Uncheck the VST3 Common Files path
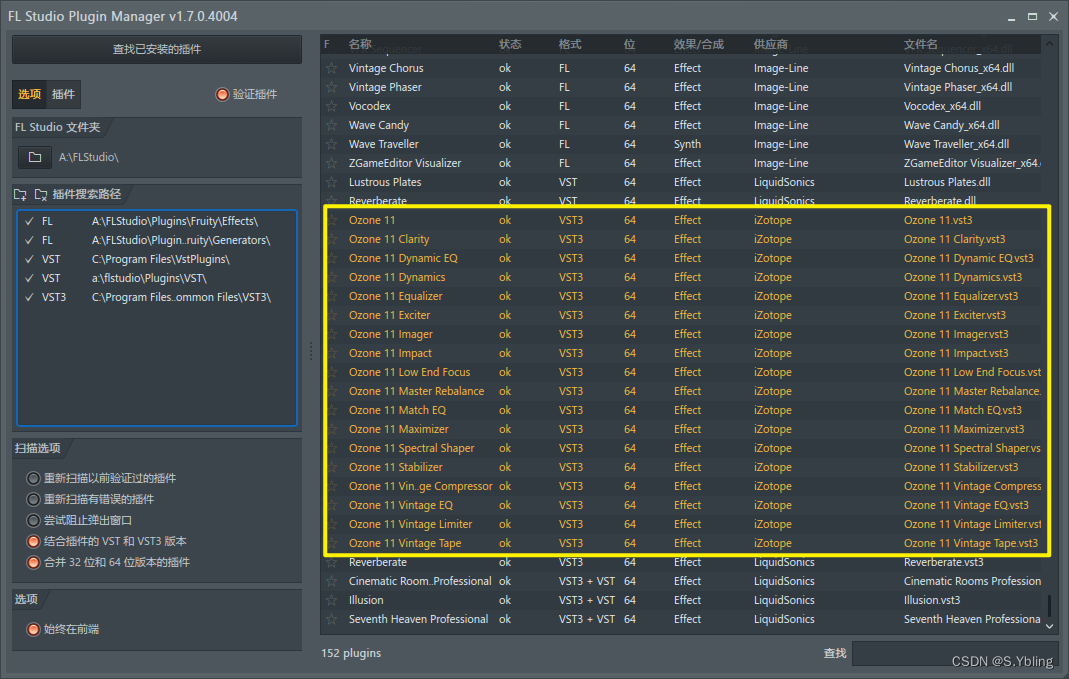Viewport: 1069px width, 679px height. pos(29,297)
